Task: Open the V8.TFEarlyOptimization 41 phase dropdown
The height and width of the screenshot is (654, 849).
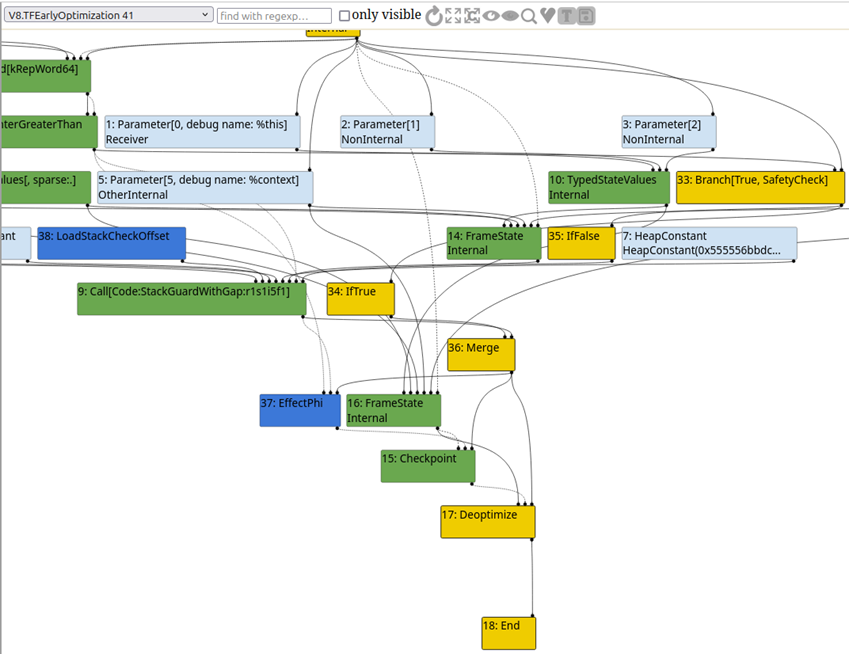Action: [x=108, y=15]
